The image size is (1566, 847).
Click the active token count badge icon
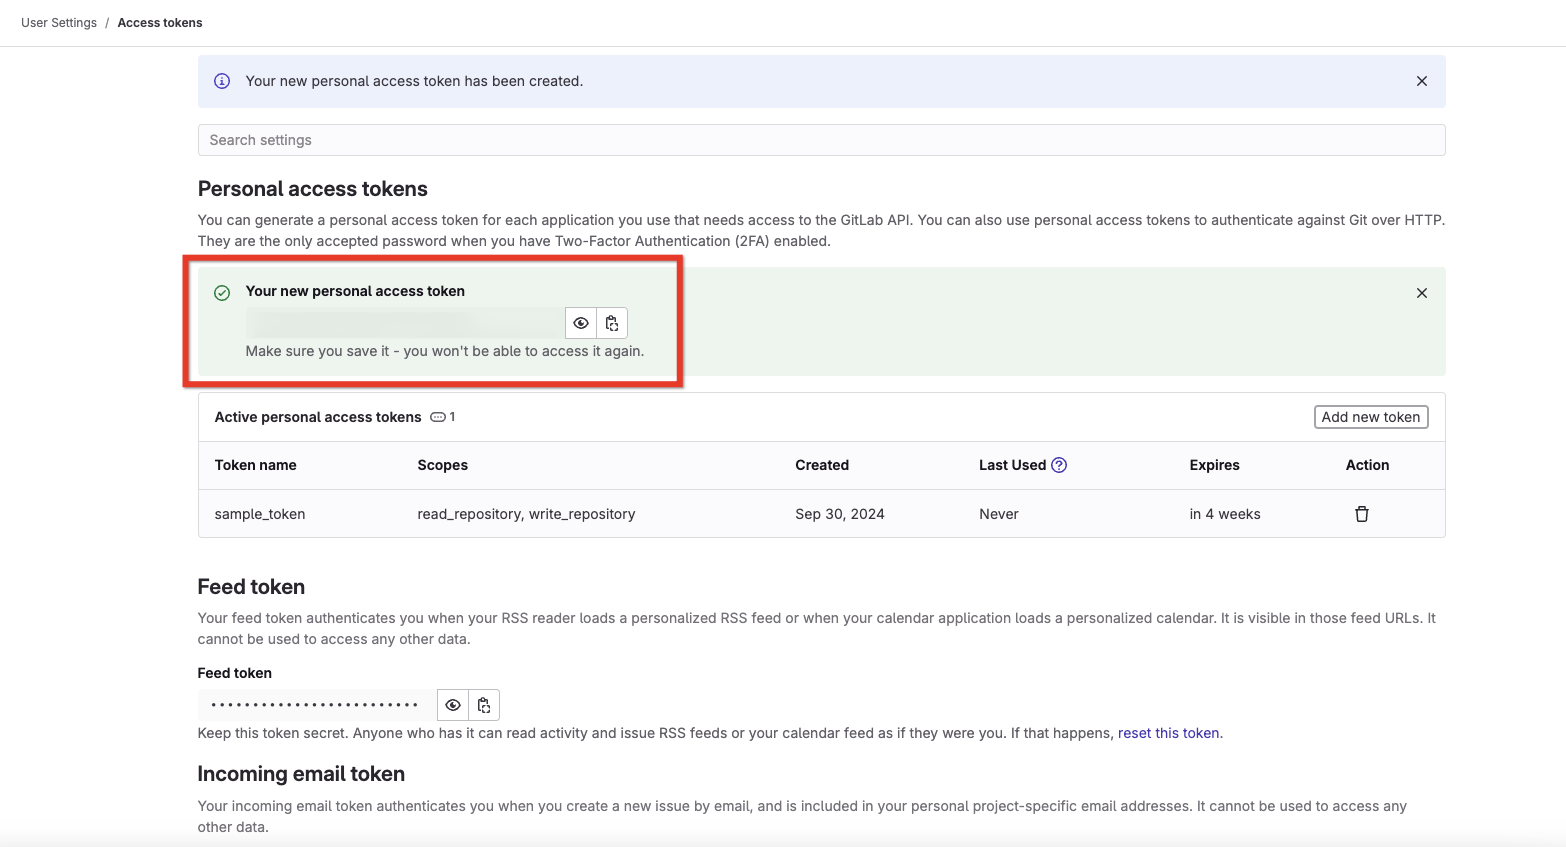(438, 417)
